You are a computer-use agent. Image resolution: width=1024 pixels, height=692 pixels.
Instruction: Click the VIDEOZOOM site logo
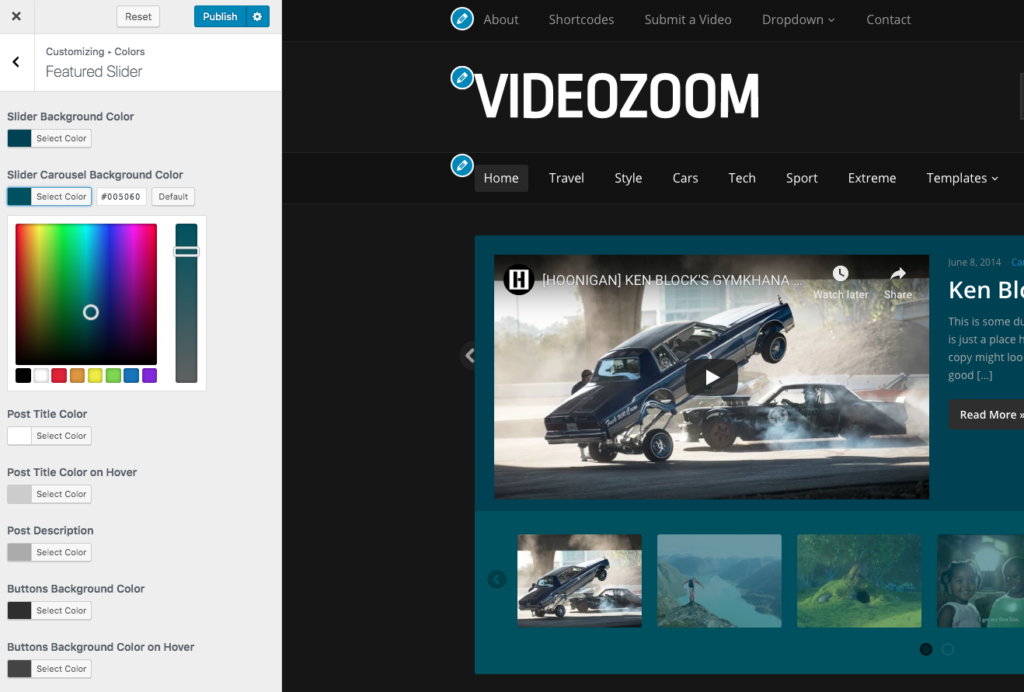[616, 96]
